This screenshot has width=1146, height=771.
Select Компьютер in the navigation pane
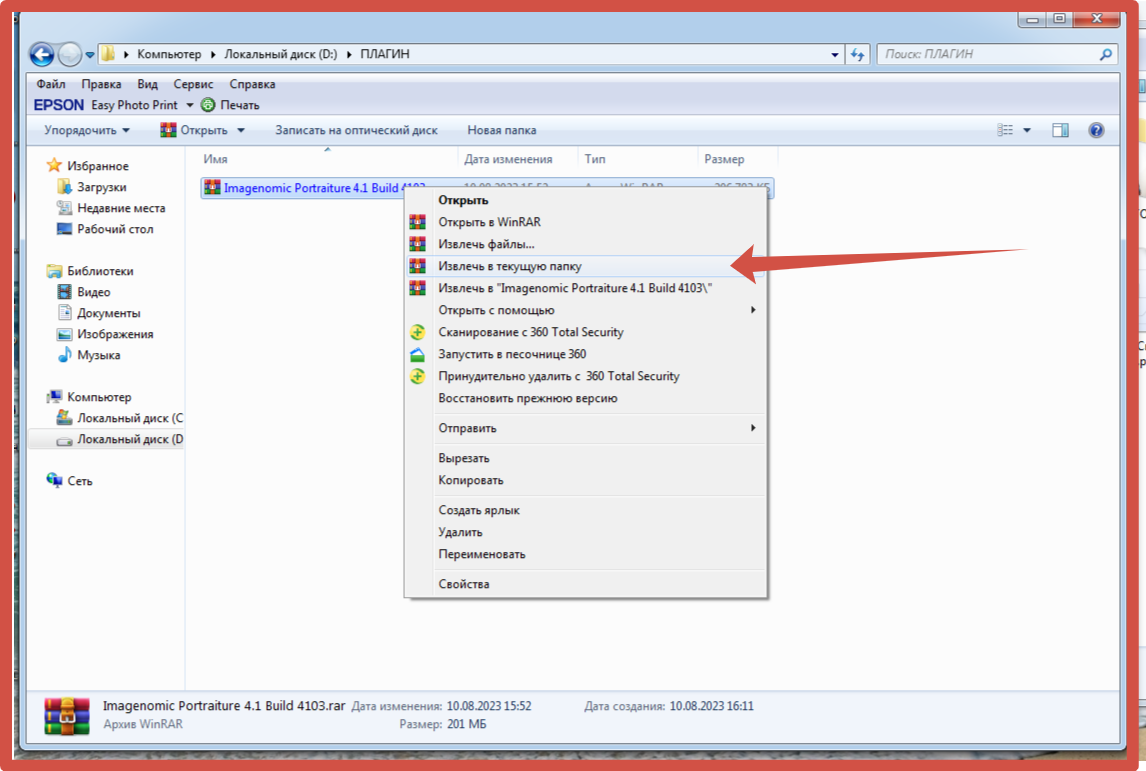click(x=88, y=397)
